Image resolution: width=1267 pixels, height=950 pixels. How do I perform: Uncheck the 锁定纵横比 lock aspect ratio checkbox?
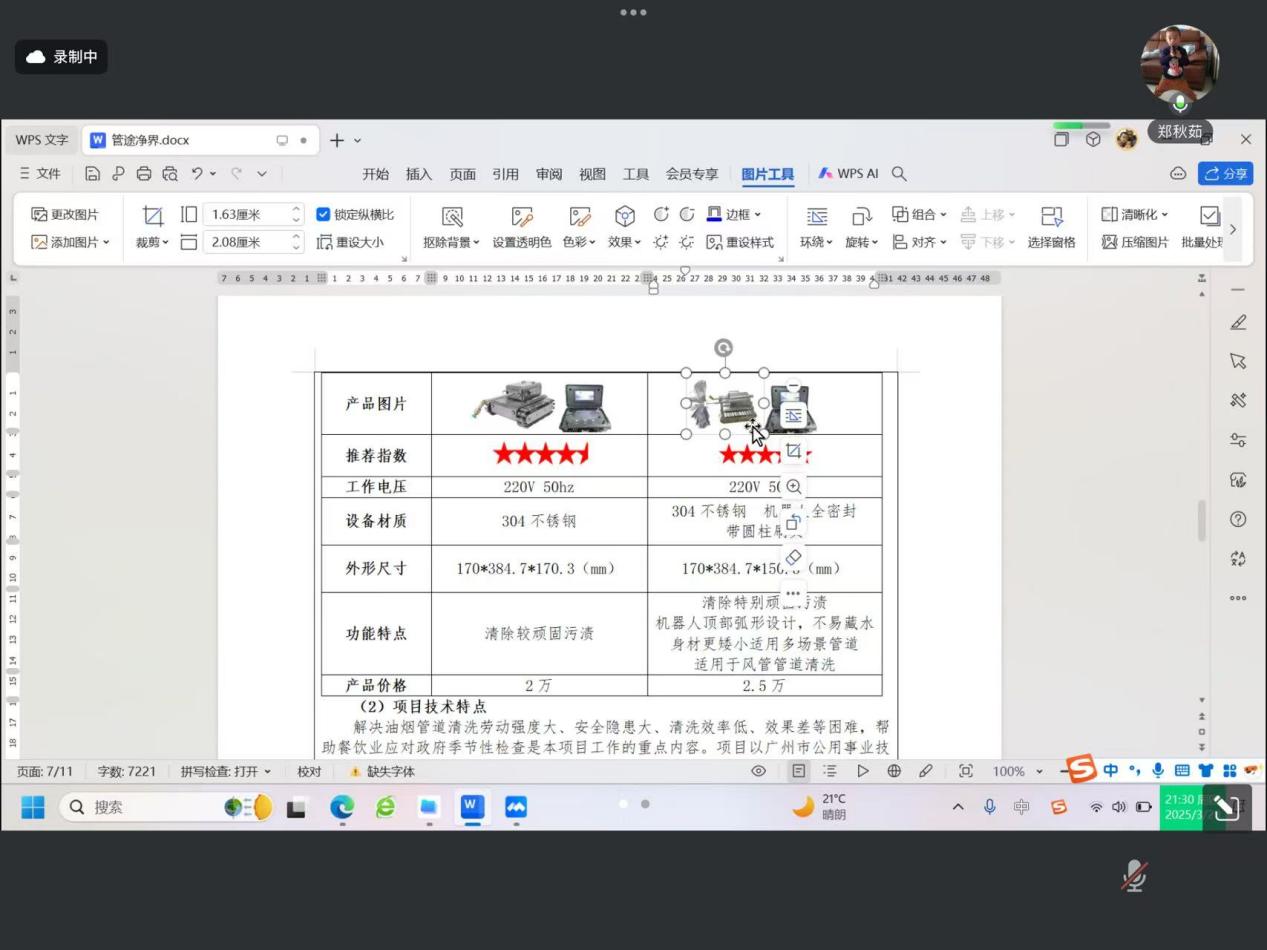323,214
